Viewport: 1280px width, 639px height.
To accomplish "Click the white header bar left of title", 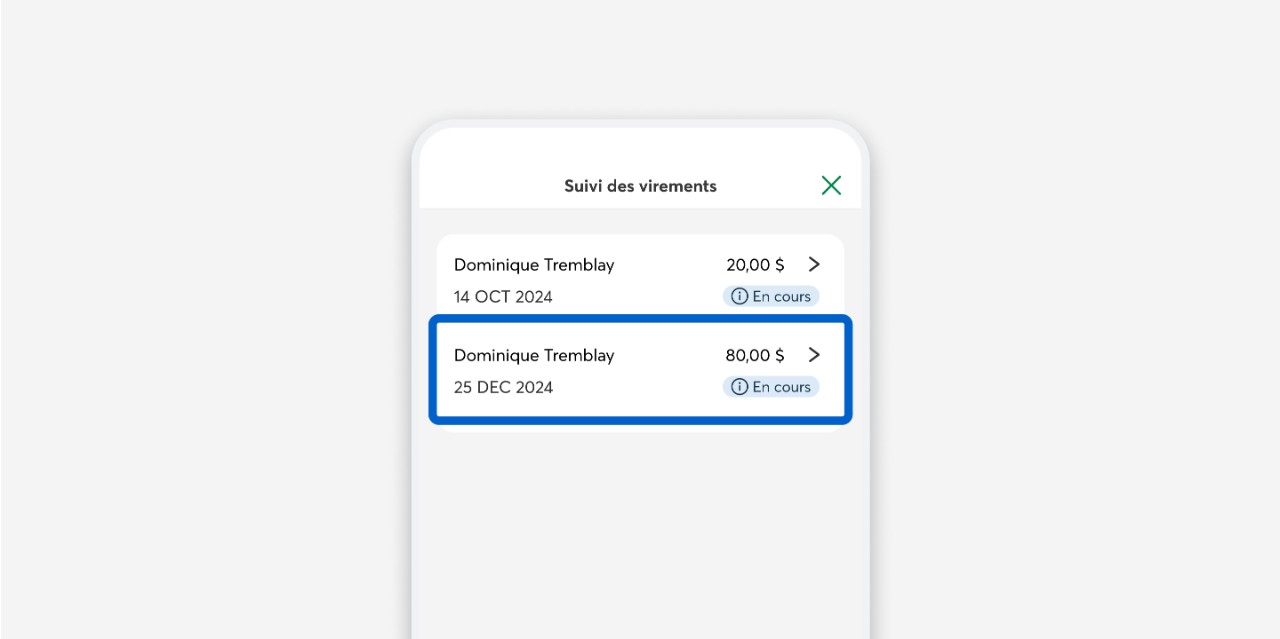I will pyautogui.click(x=490, y=185).
